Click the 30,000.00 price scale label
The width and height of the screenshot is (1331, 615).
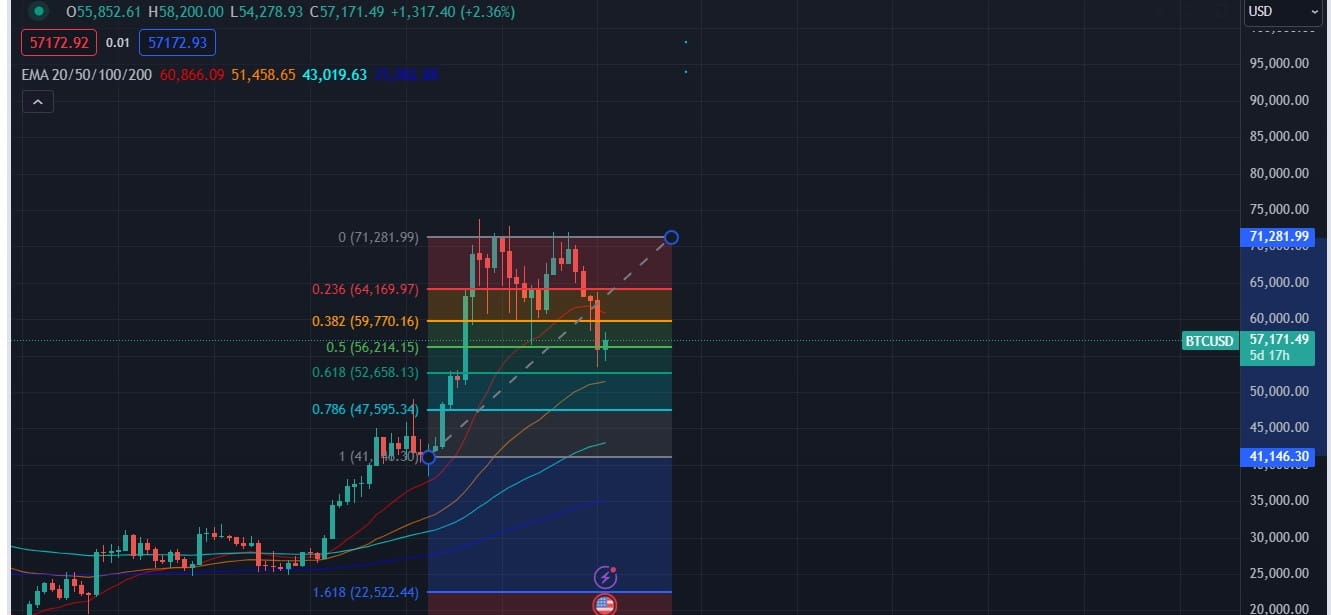pyautogui.click(x=1279, y=537)
